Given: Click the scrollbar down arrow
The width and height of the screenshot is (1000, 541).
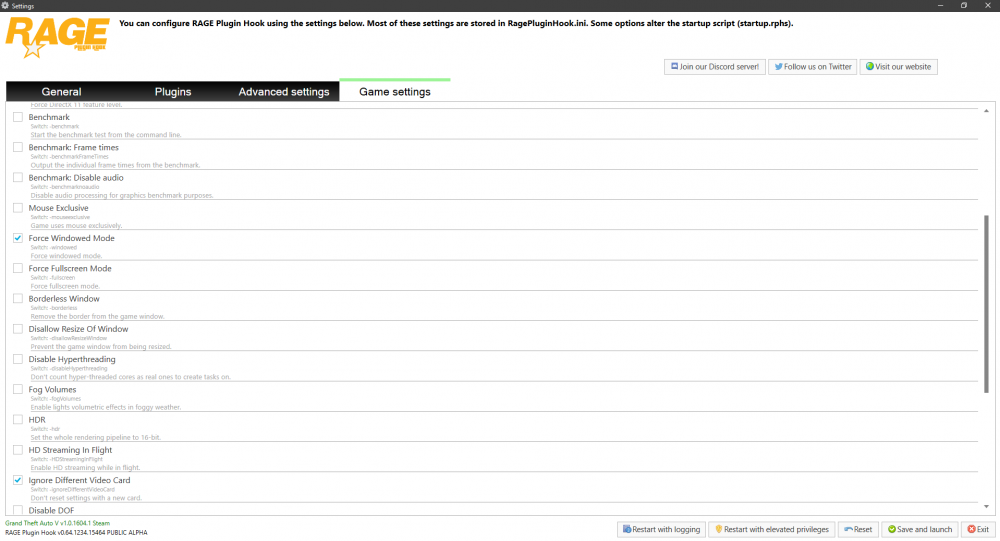Looking at the screenshot, I should [x=986, y=507].
